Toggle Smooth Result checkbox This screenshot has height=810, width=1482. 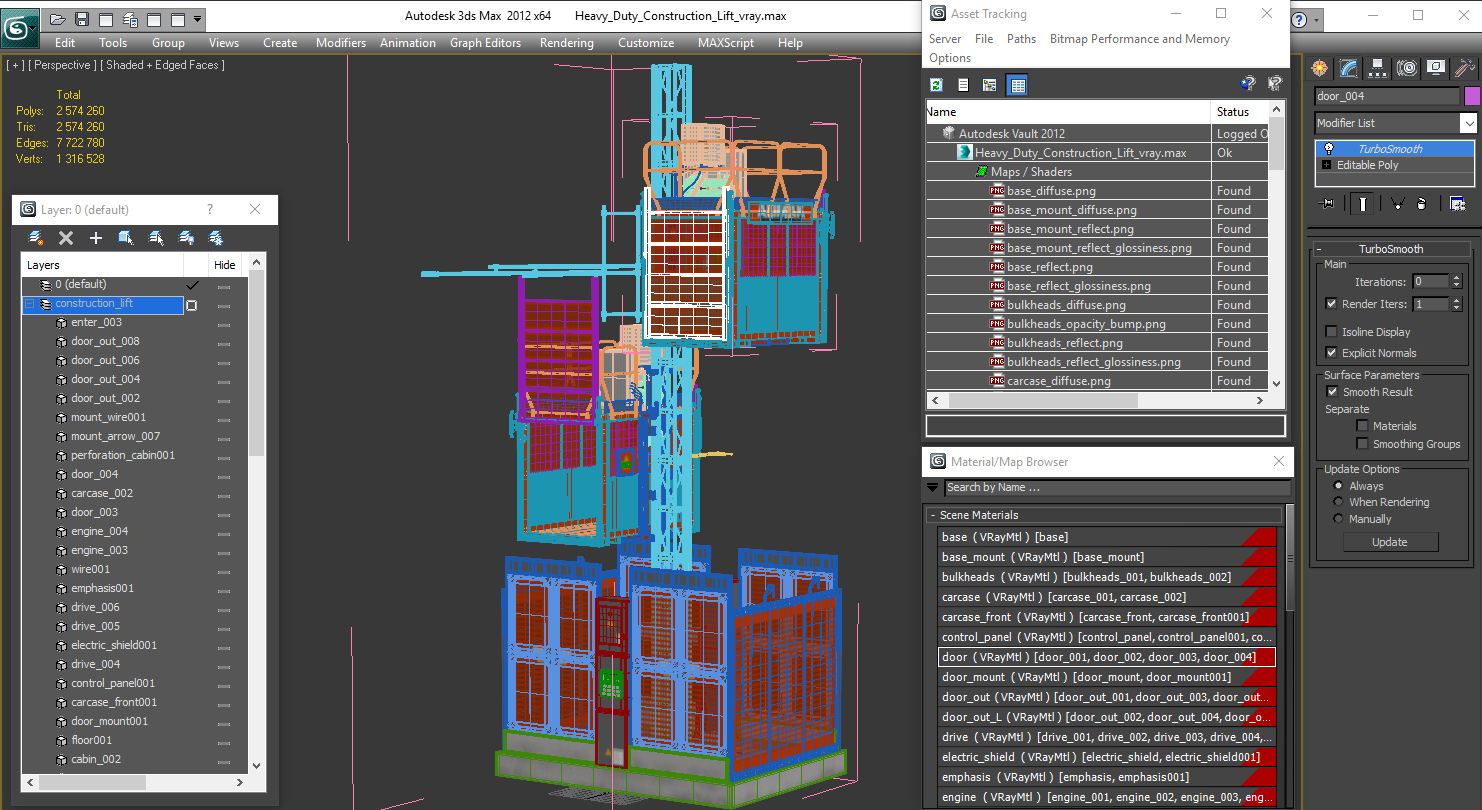pyautogui.click(x=1331, y=392)
